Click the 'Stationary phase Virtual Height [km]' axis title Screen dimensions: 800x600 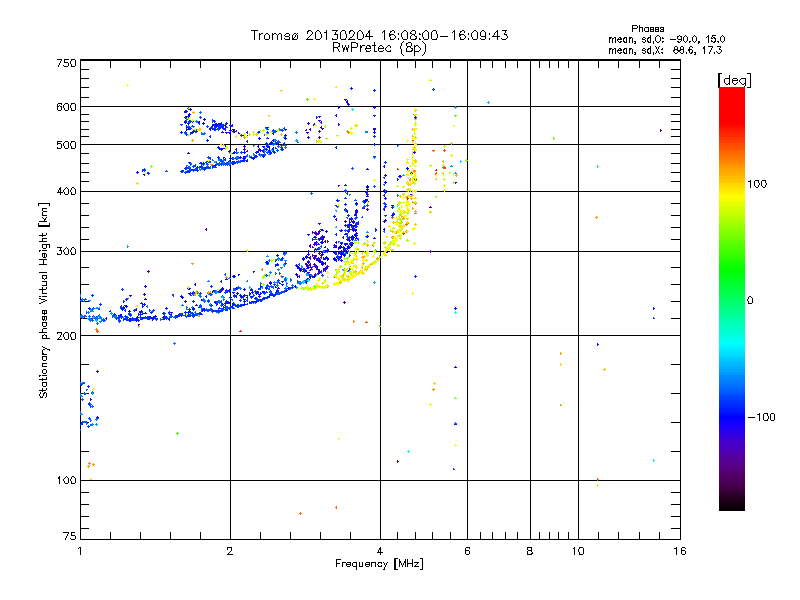pos(44,300)
